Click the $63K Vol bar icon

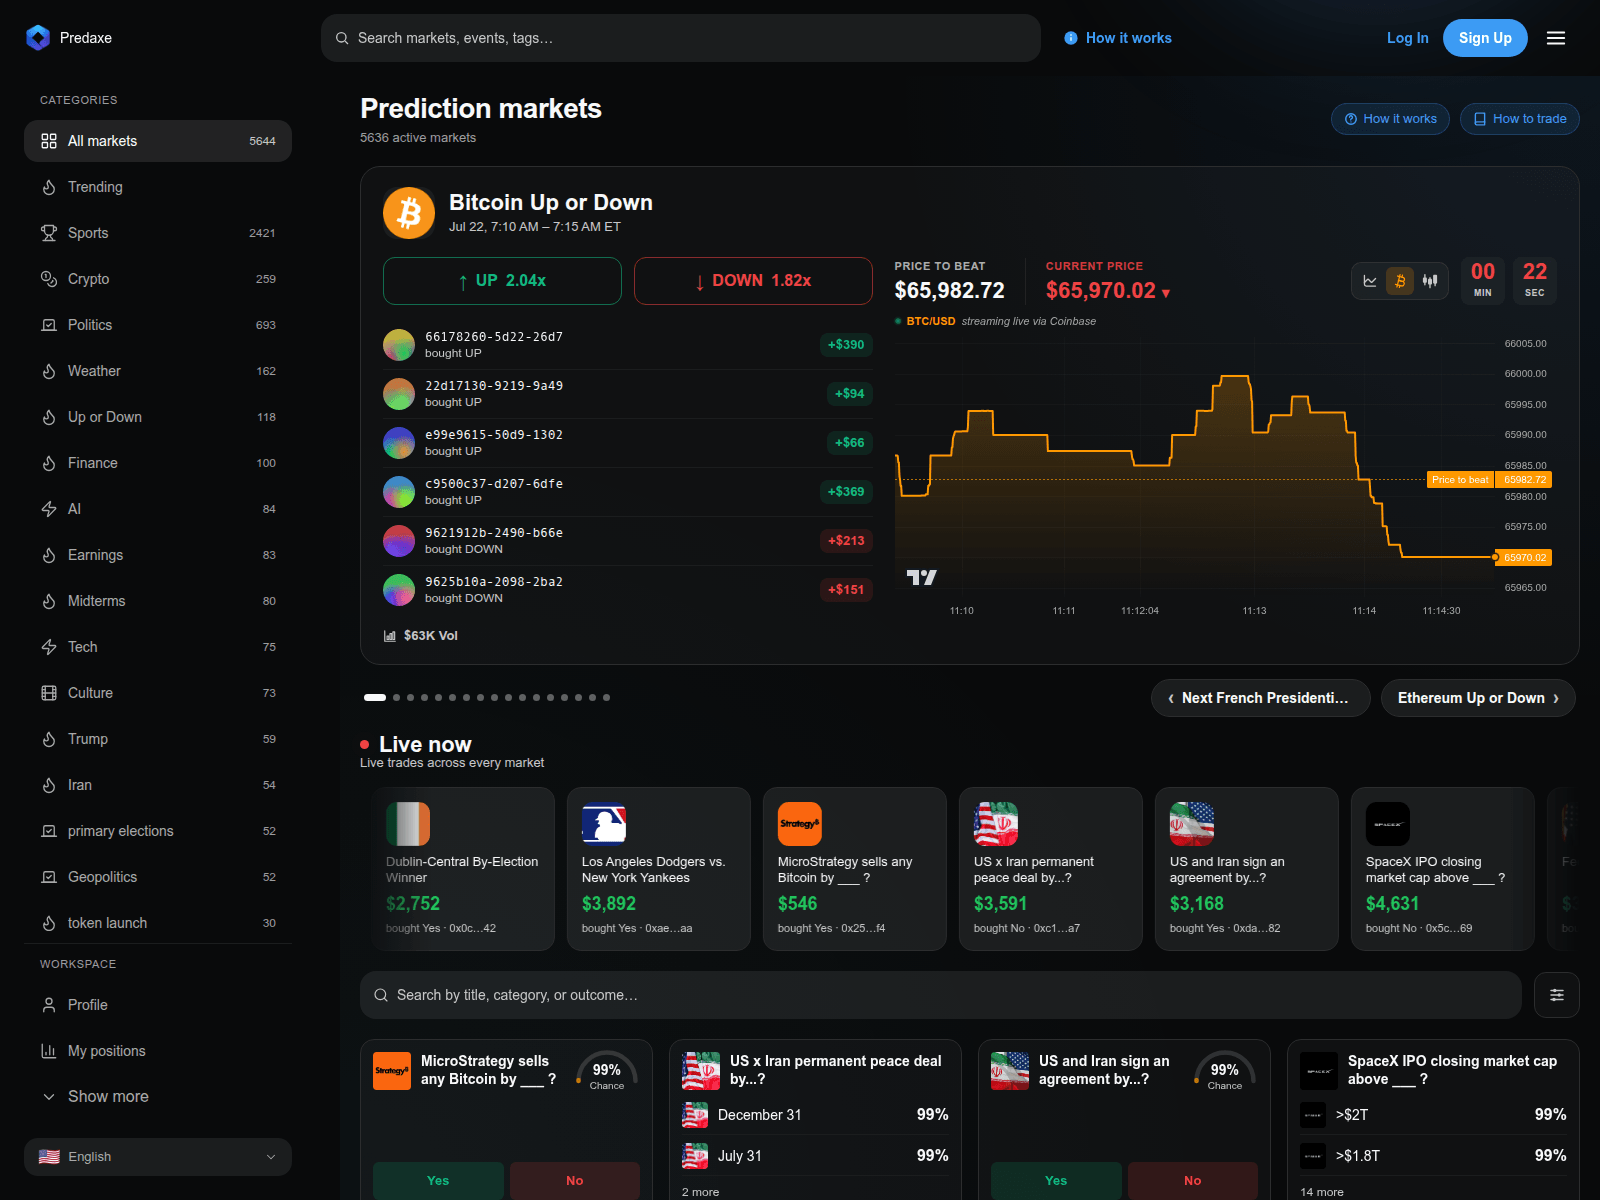[x=390, y=636]
